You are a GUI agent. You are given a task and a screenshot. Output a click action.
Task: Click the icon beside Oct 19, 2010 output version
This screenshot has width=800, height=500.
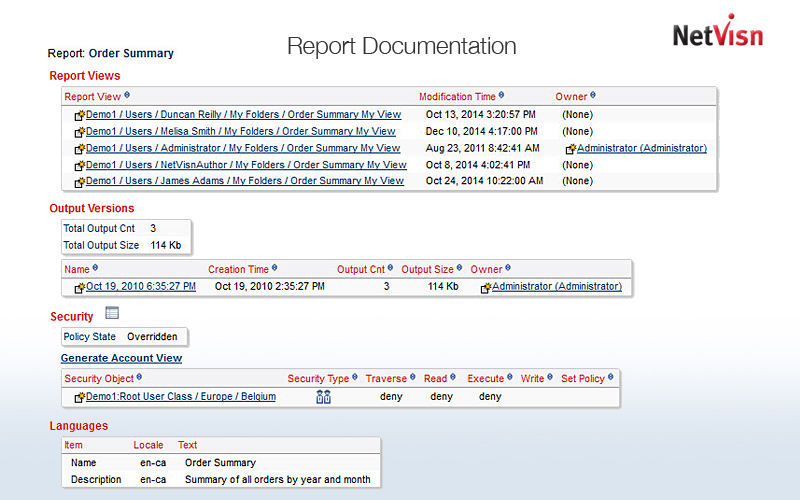tap(79, 288)
